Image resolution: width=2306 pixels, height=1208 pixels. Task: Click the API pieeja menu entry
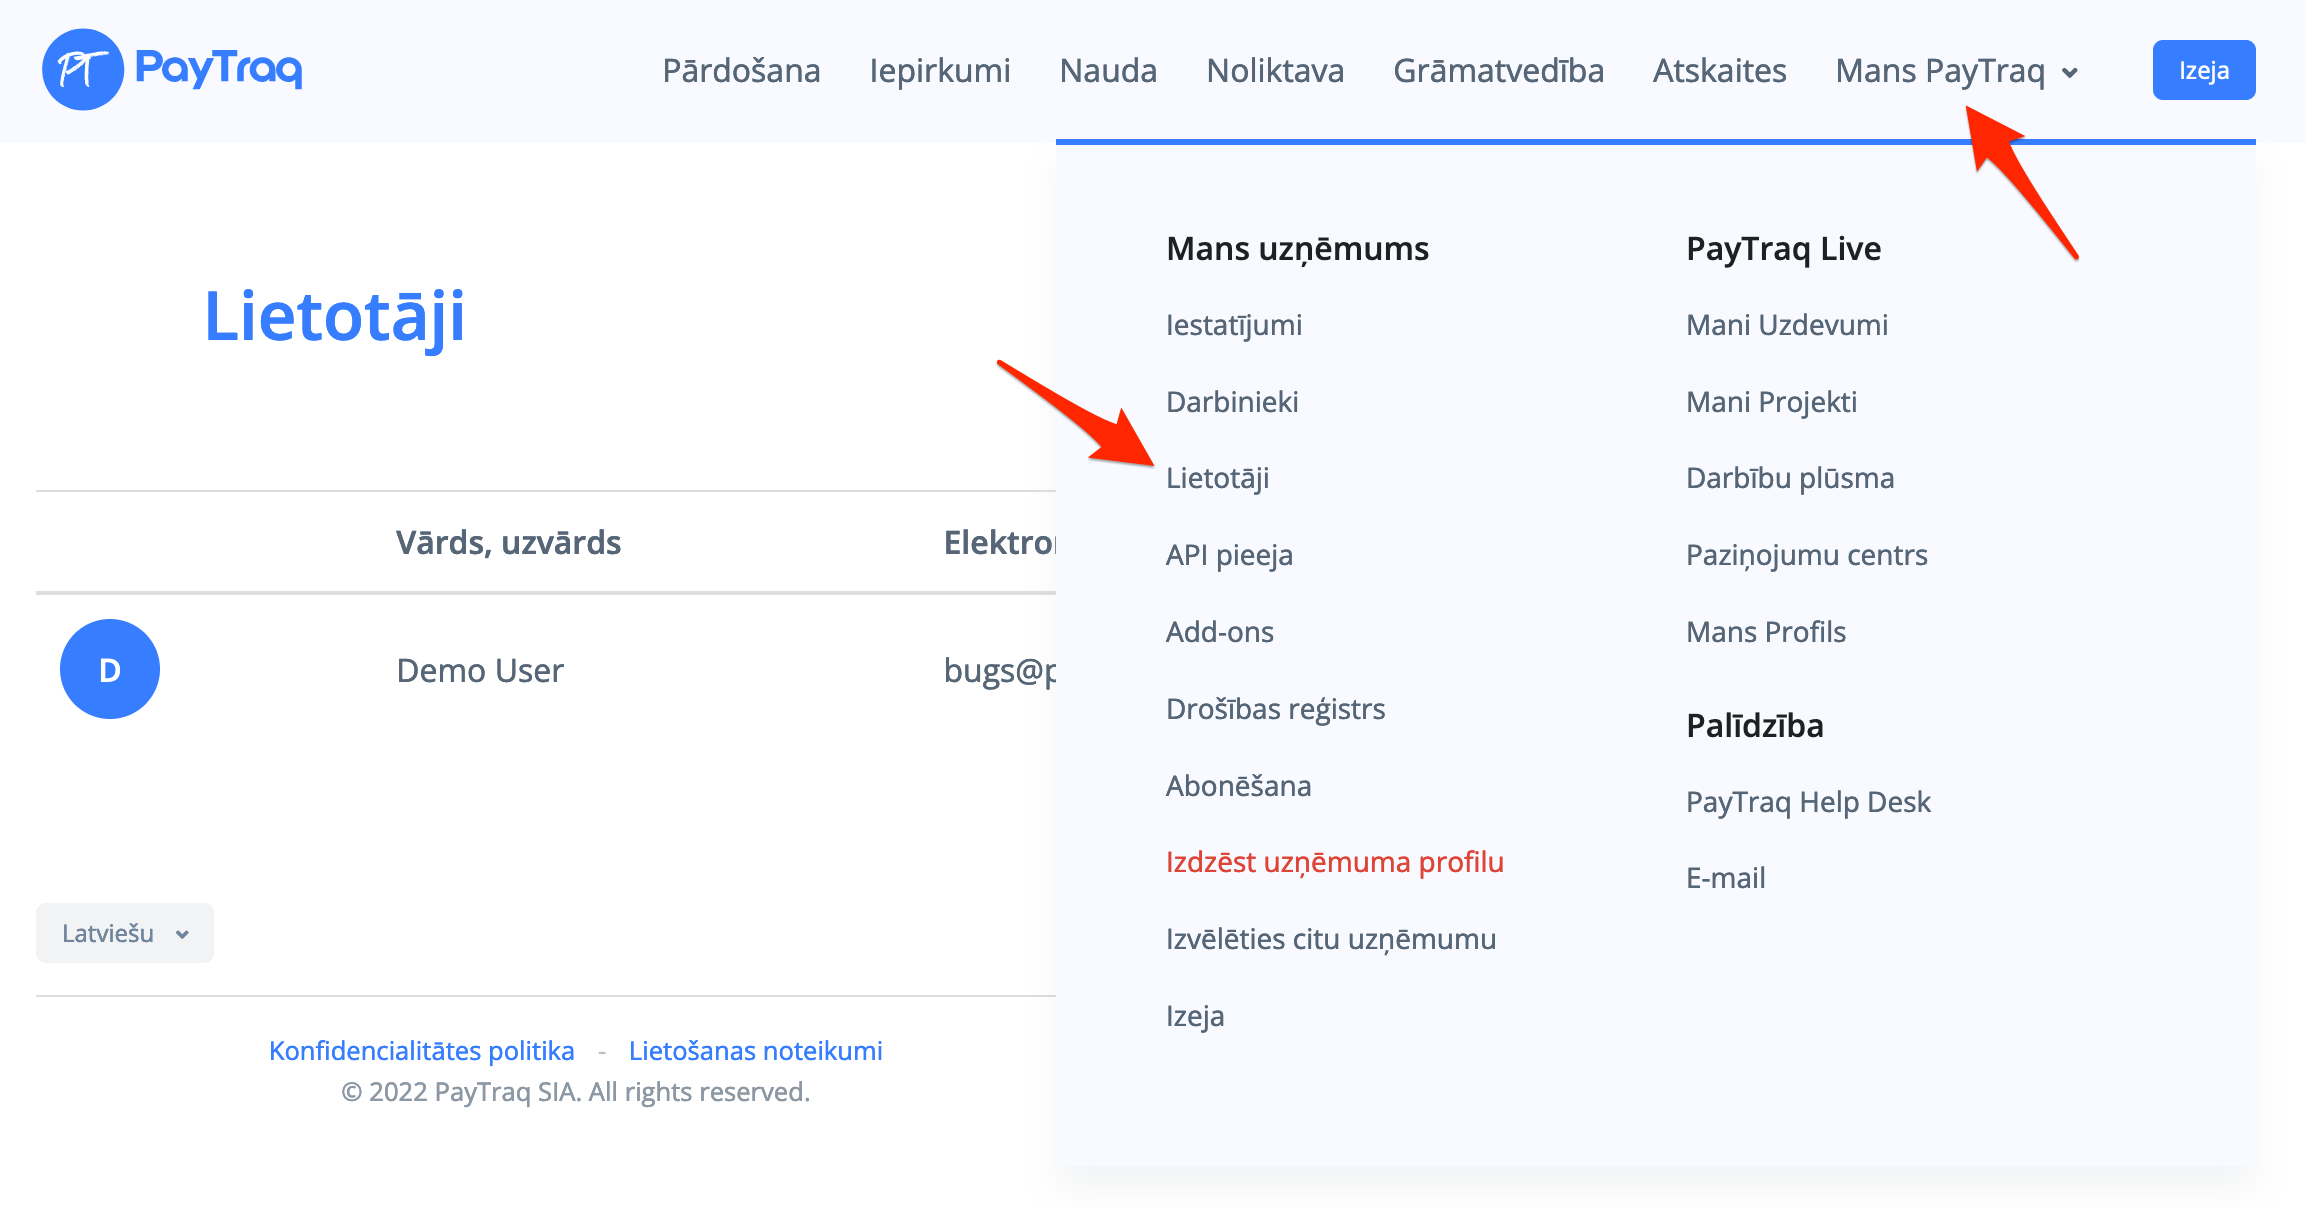pyautogui.click(x=1229, y=555)
